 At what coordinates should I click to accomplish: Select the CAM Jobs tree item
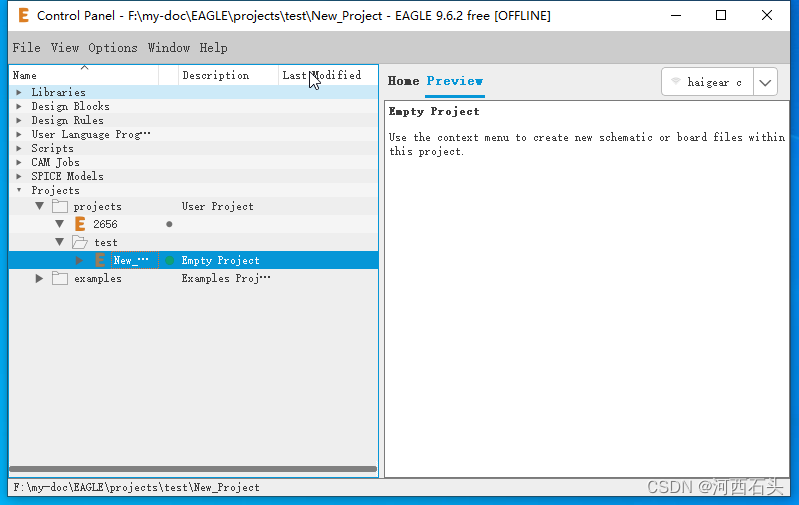[55, 162]
